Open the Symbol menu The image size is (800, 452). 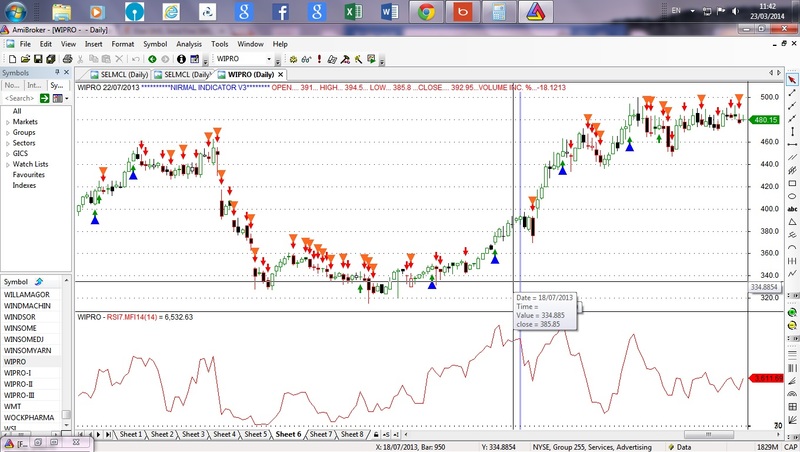click(x=155, y=44)
